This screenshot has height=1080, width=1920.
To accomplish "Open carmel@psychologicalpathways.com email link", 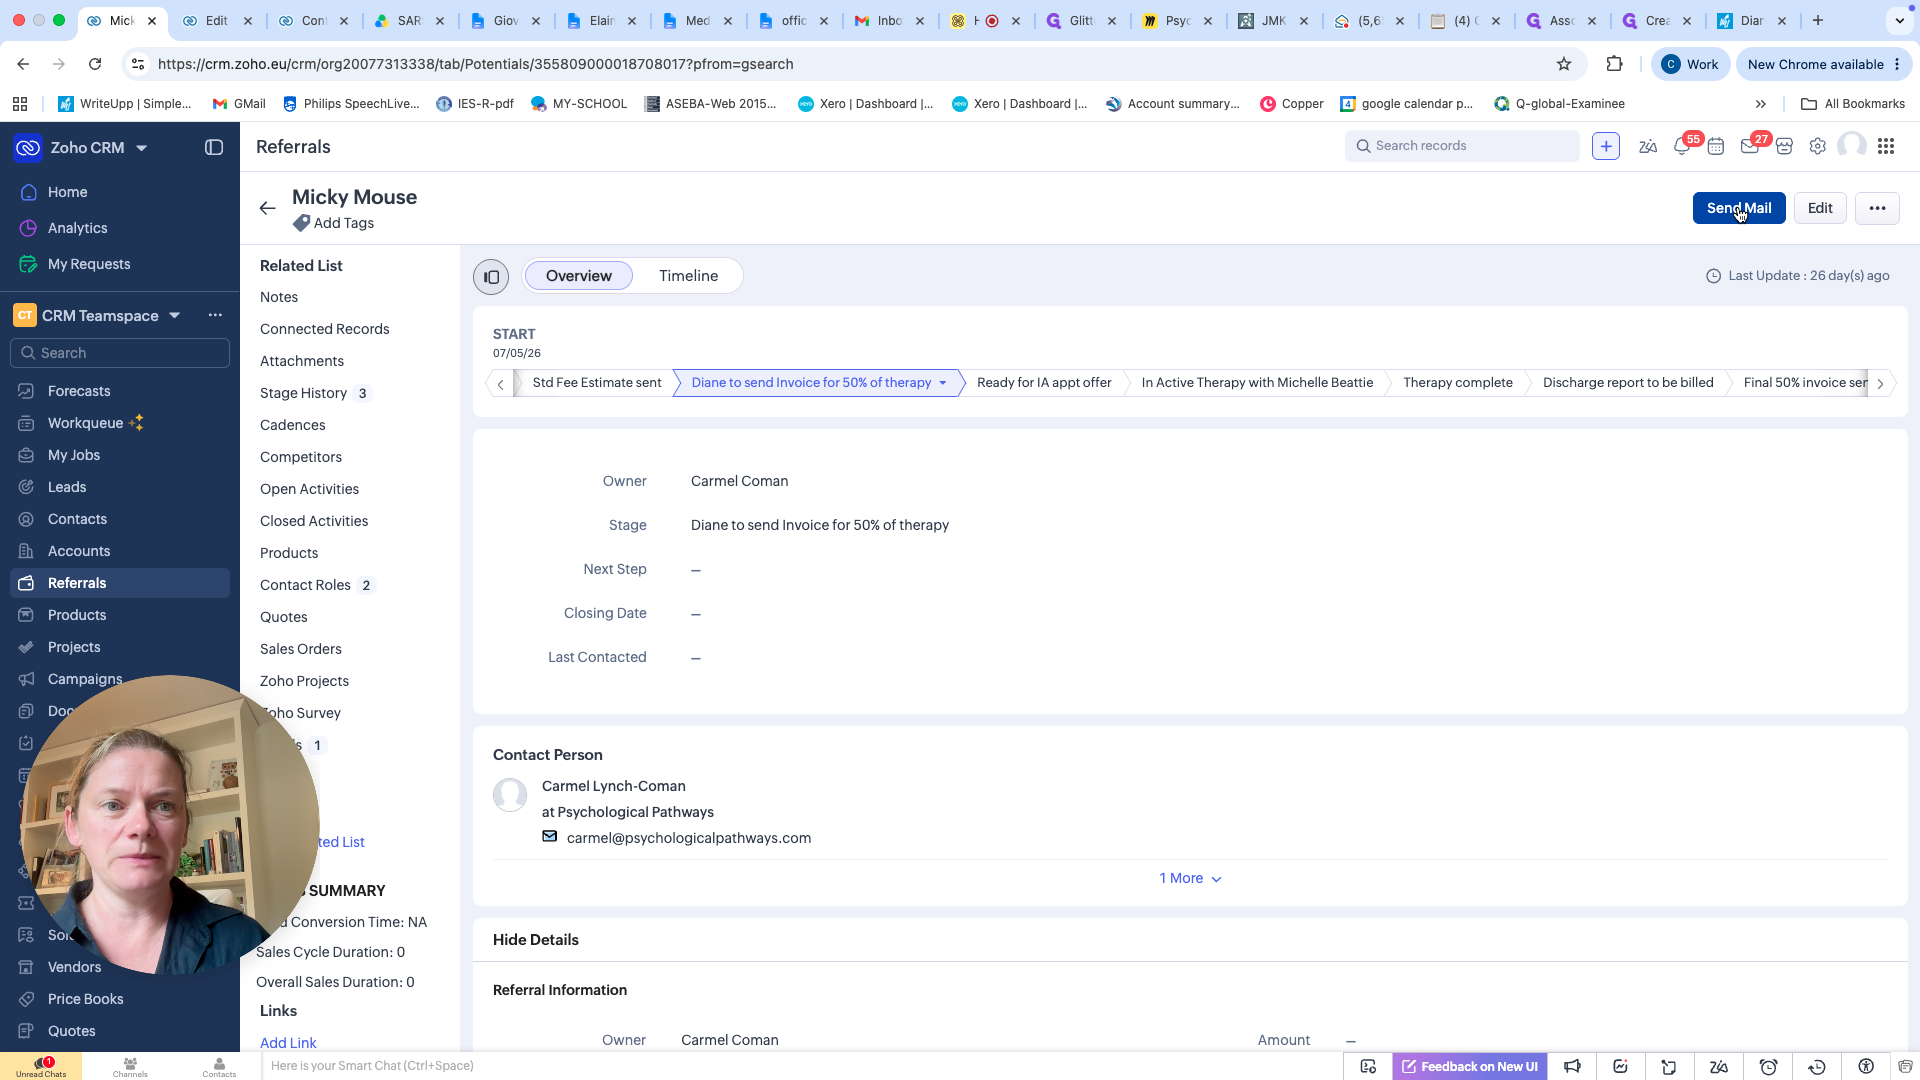I will pyautogui.click(x=689, y=838).
